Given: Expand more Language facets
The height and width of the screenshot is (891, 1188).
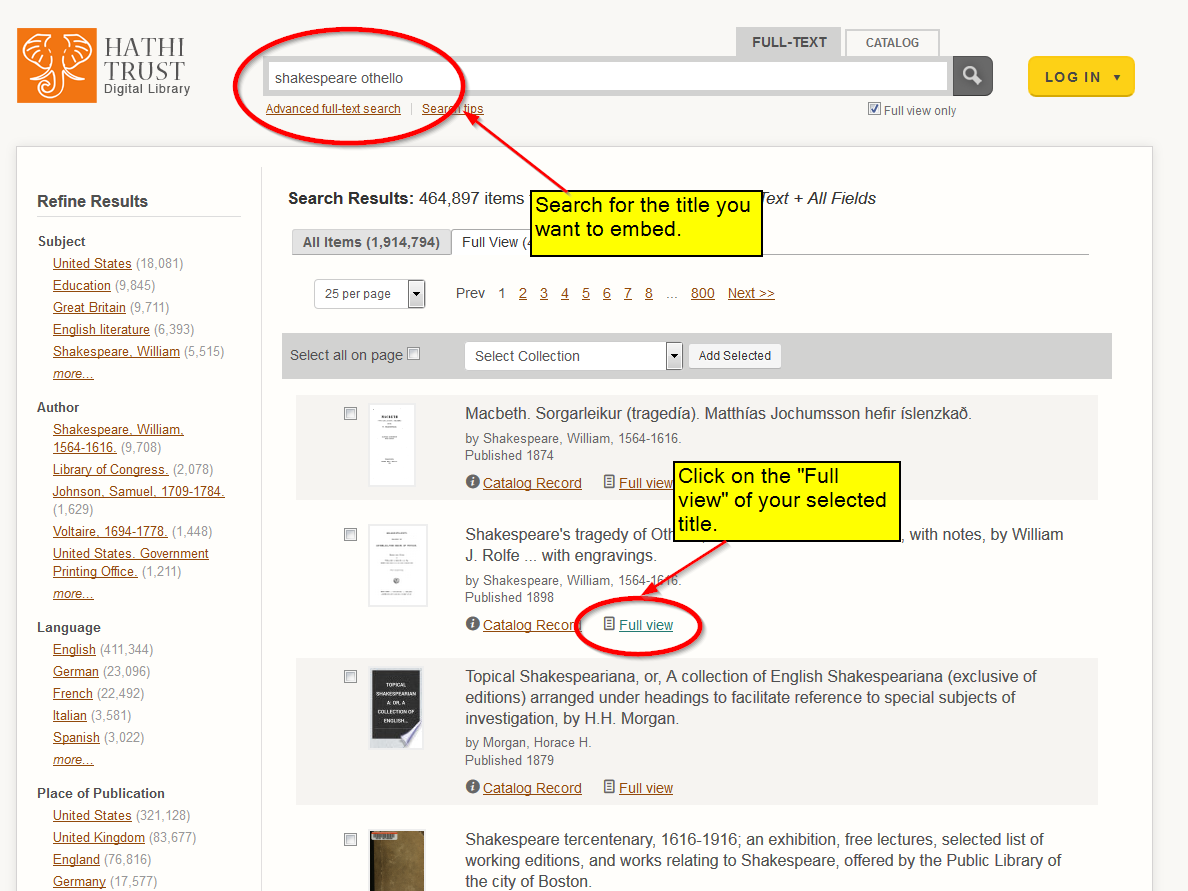Looking at the screenshot, I should click(x=73, y=759).
